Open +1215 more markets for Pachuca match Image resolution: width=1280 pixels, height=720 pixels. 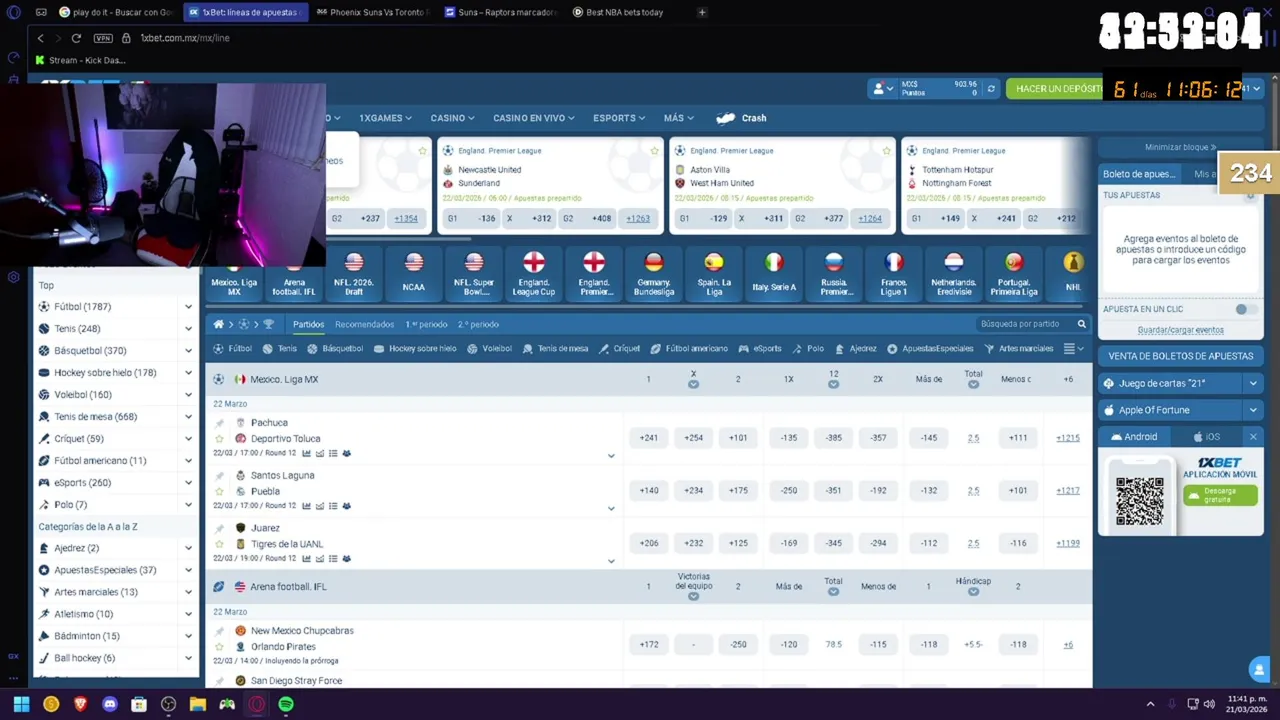coord(1067,438)
